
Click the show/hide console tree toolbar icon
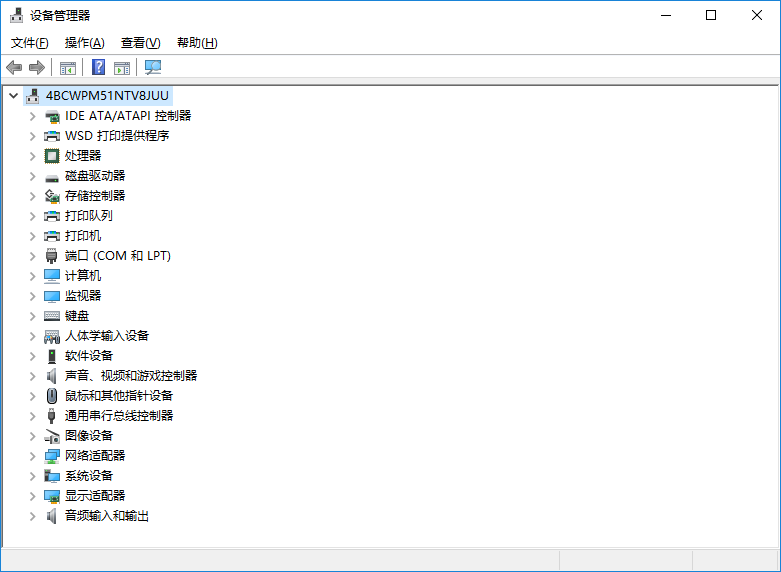tap(68, 67)
